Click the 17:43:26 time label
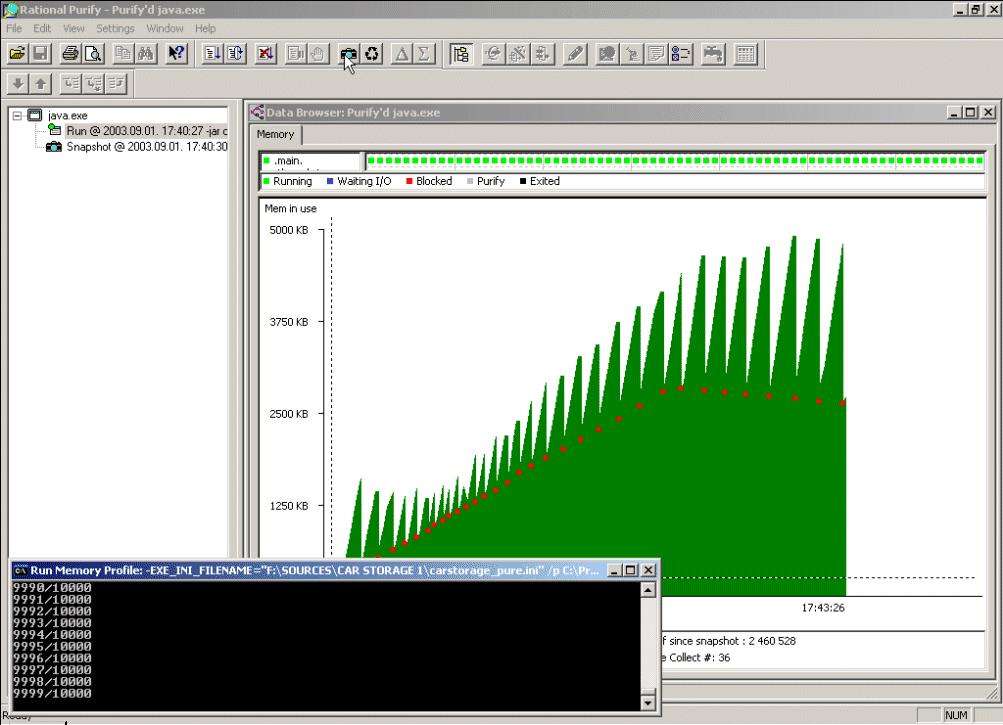Image resolution: width=1003 pixels, height=725 pixels. coord(823,608)
